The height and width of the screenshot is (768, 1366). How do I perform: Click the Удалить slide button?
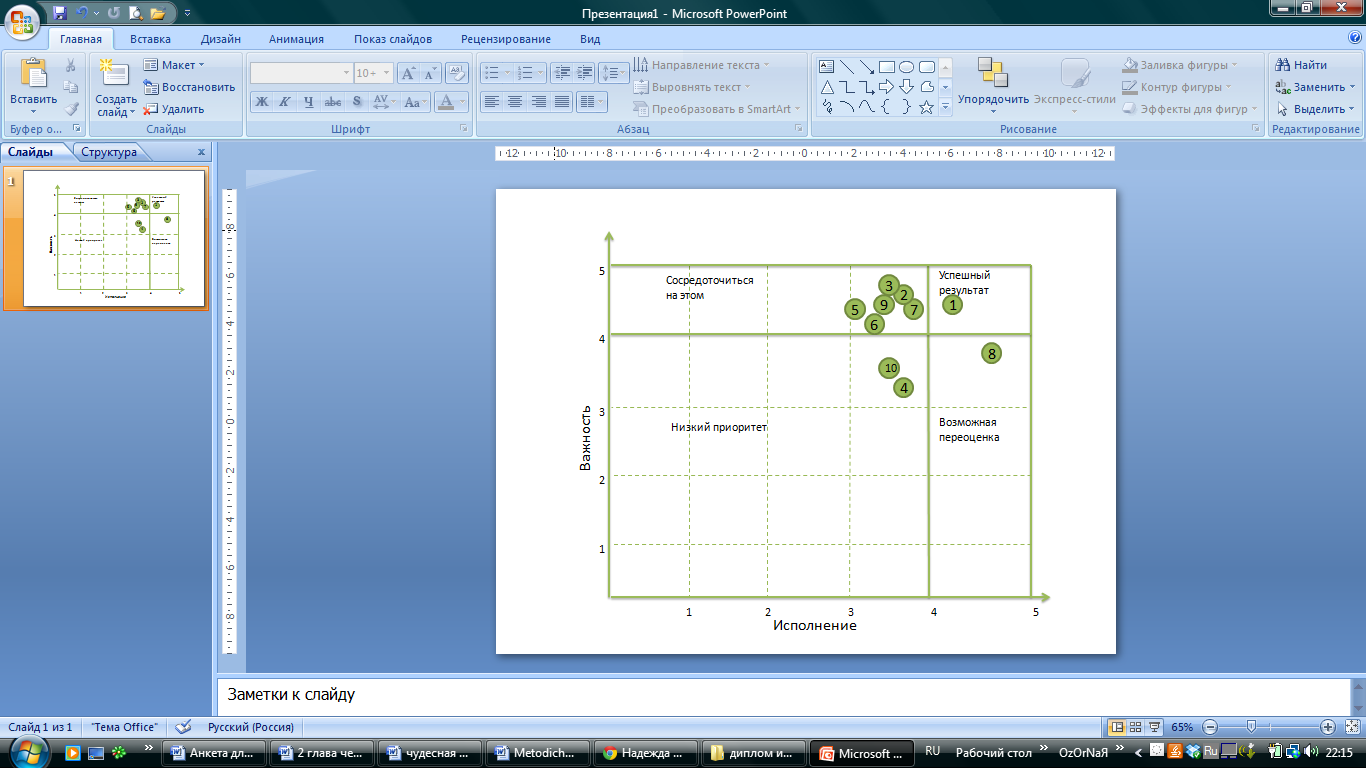174,109
